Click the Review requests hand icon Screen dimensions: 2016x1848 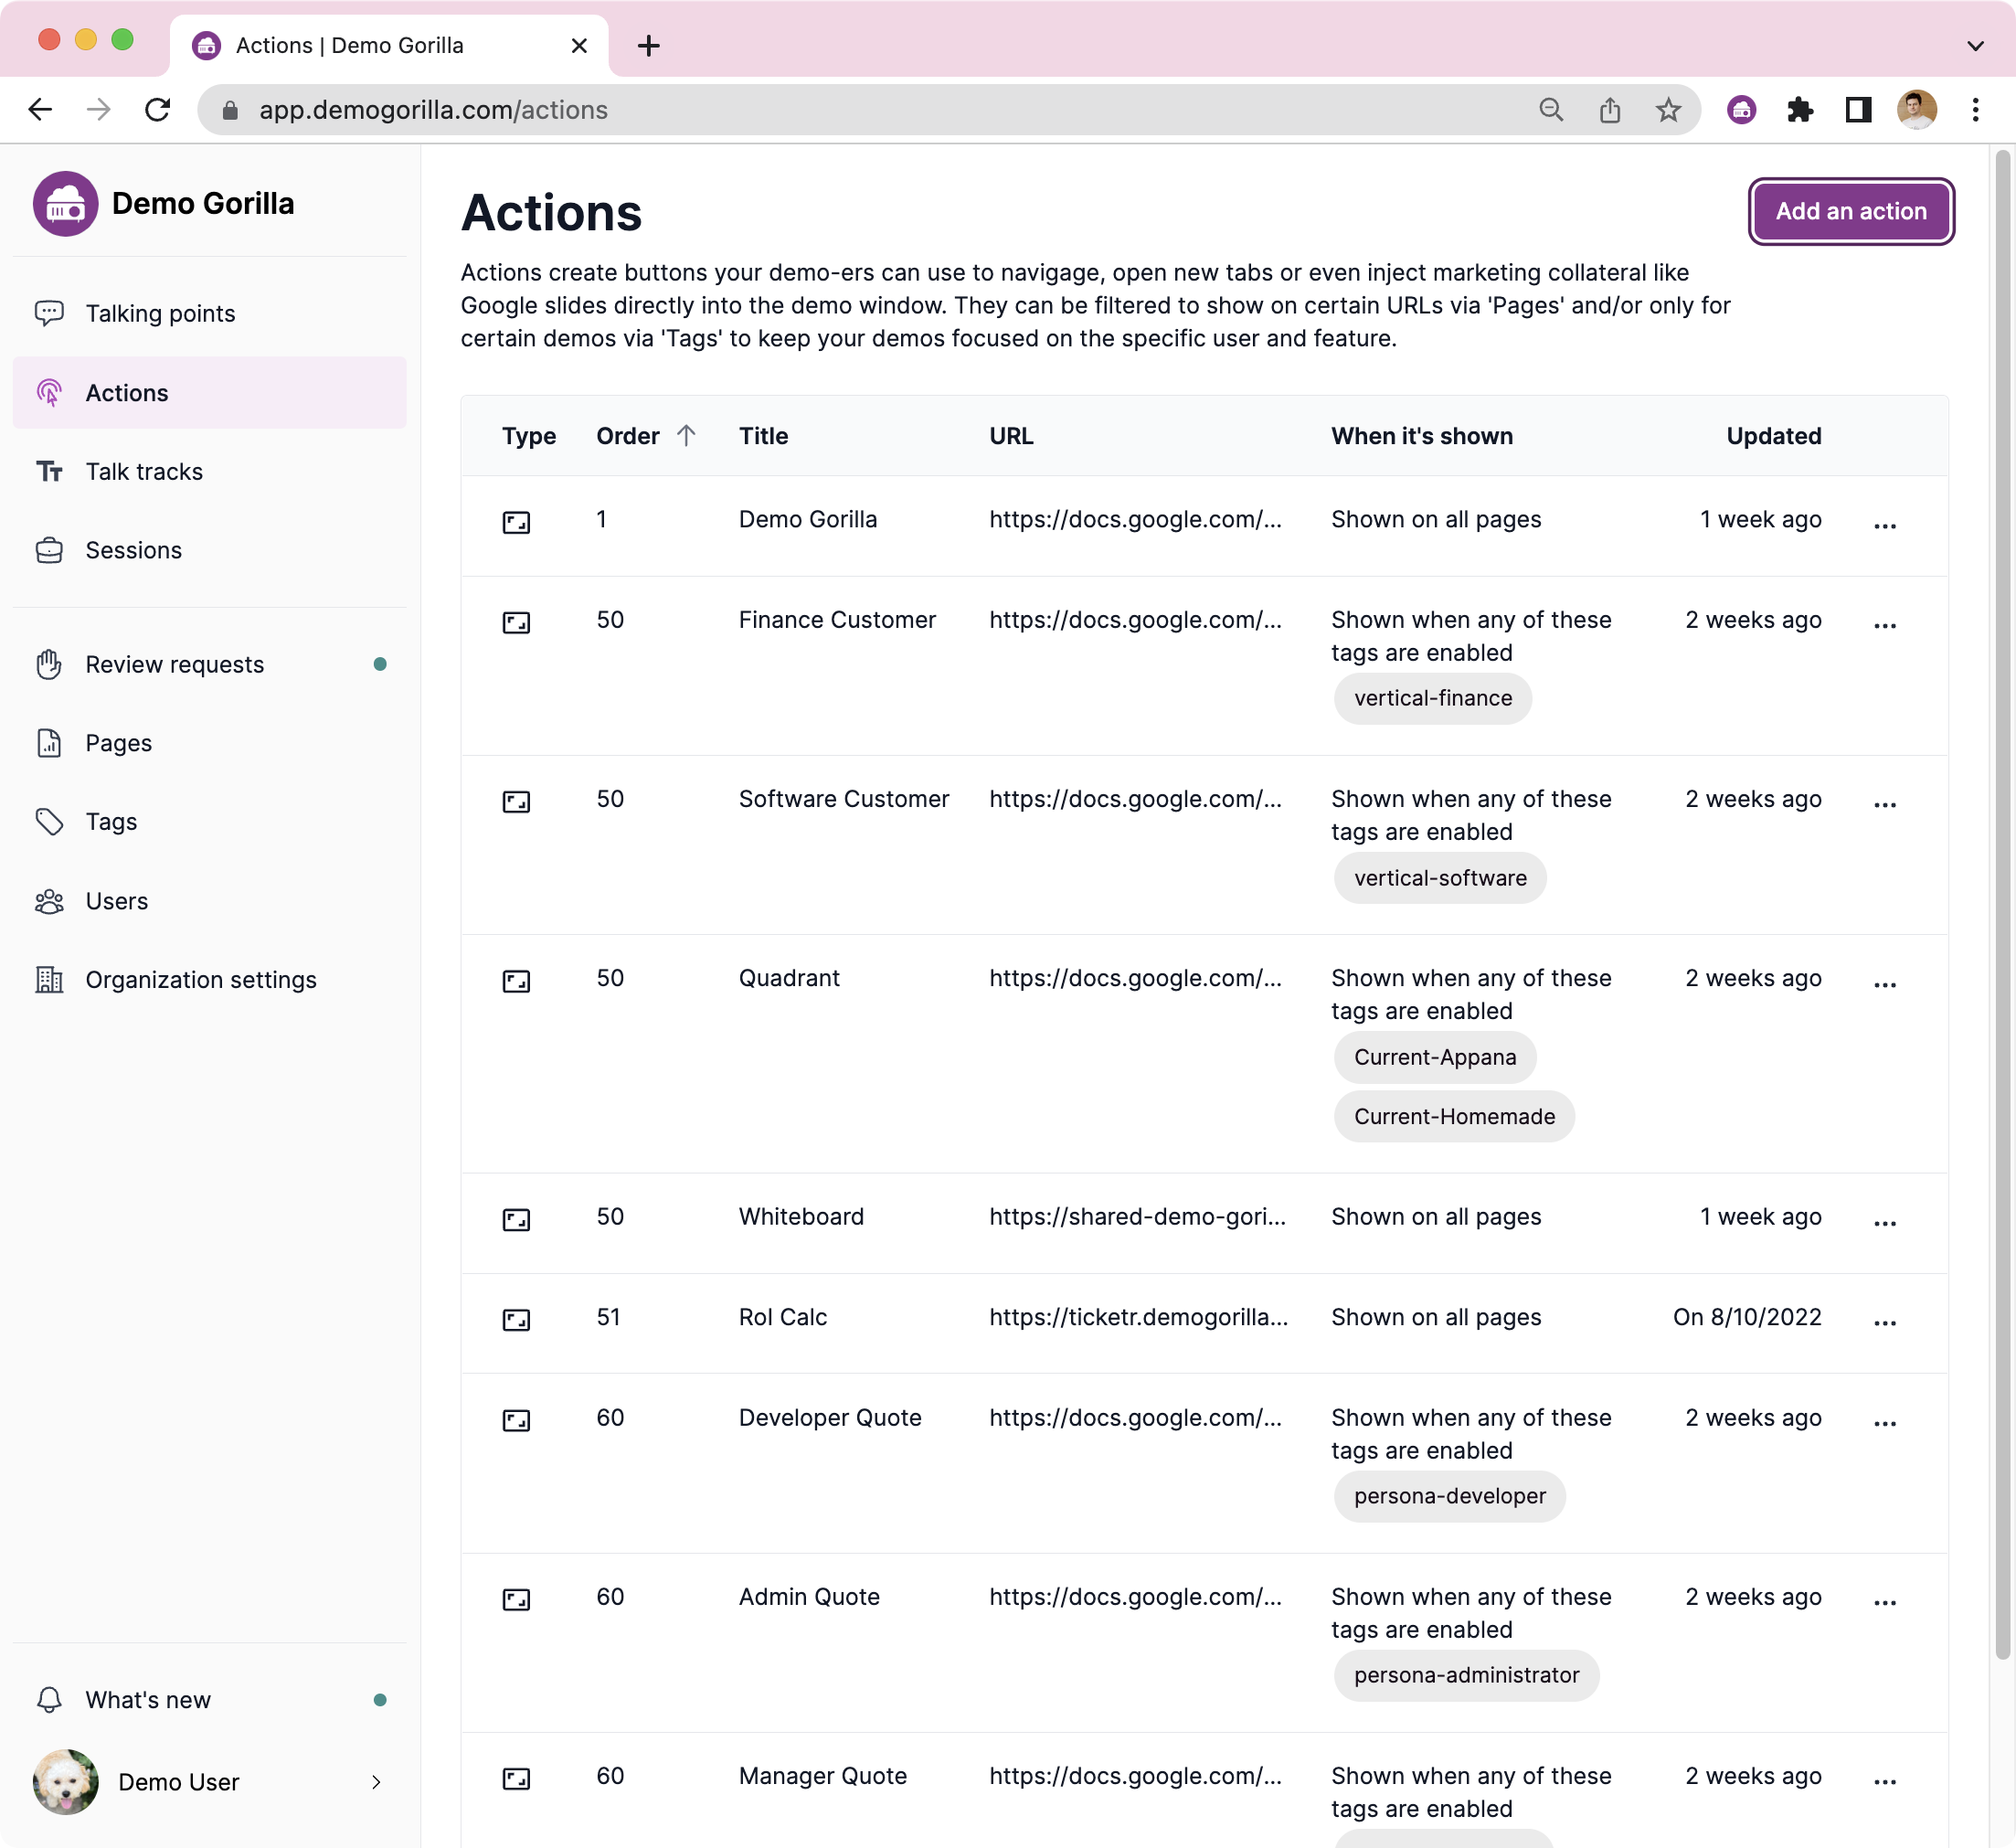coord(49,665)
